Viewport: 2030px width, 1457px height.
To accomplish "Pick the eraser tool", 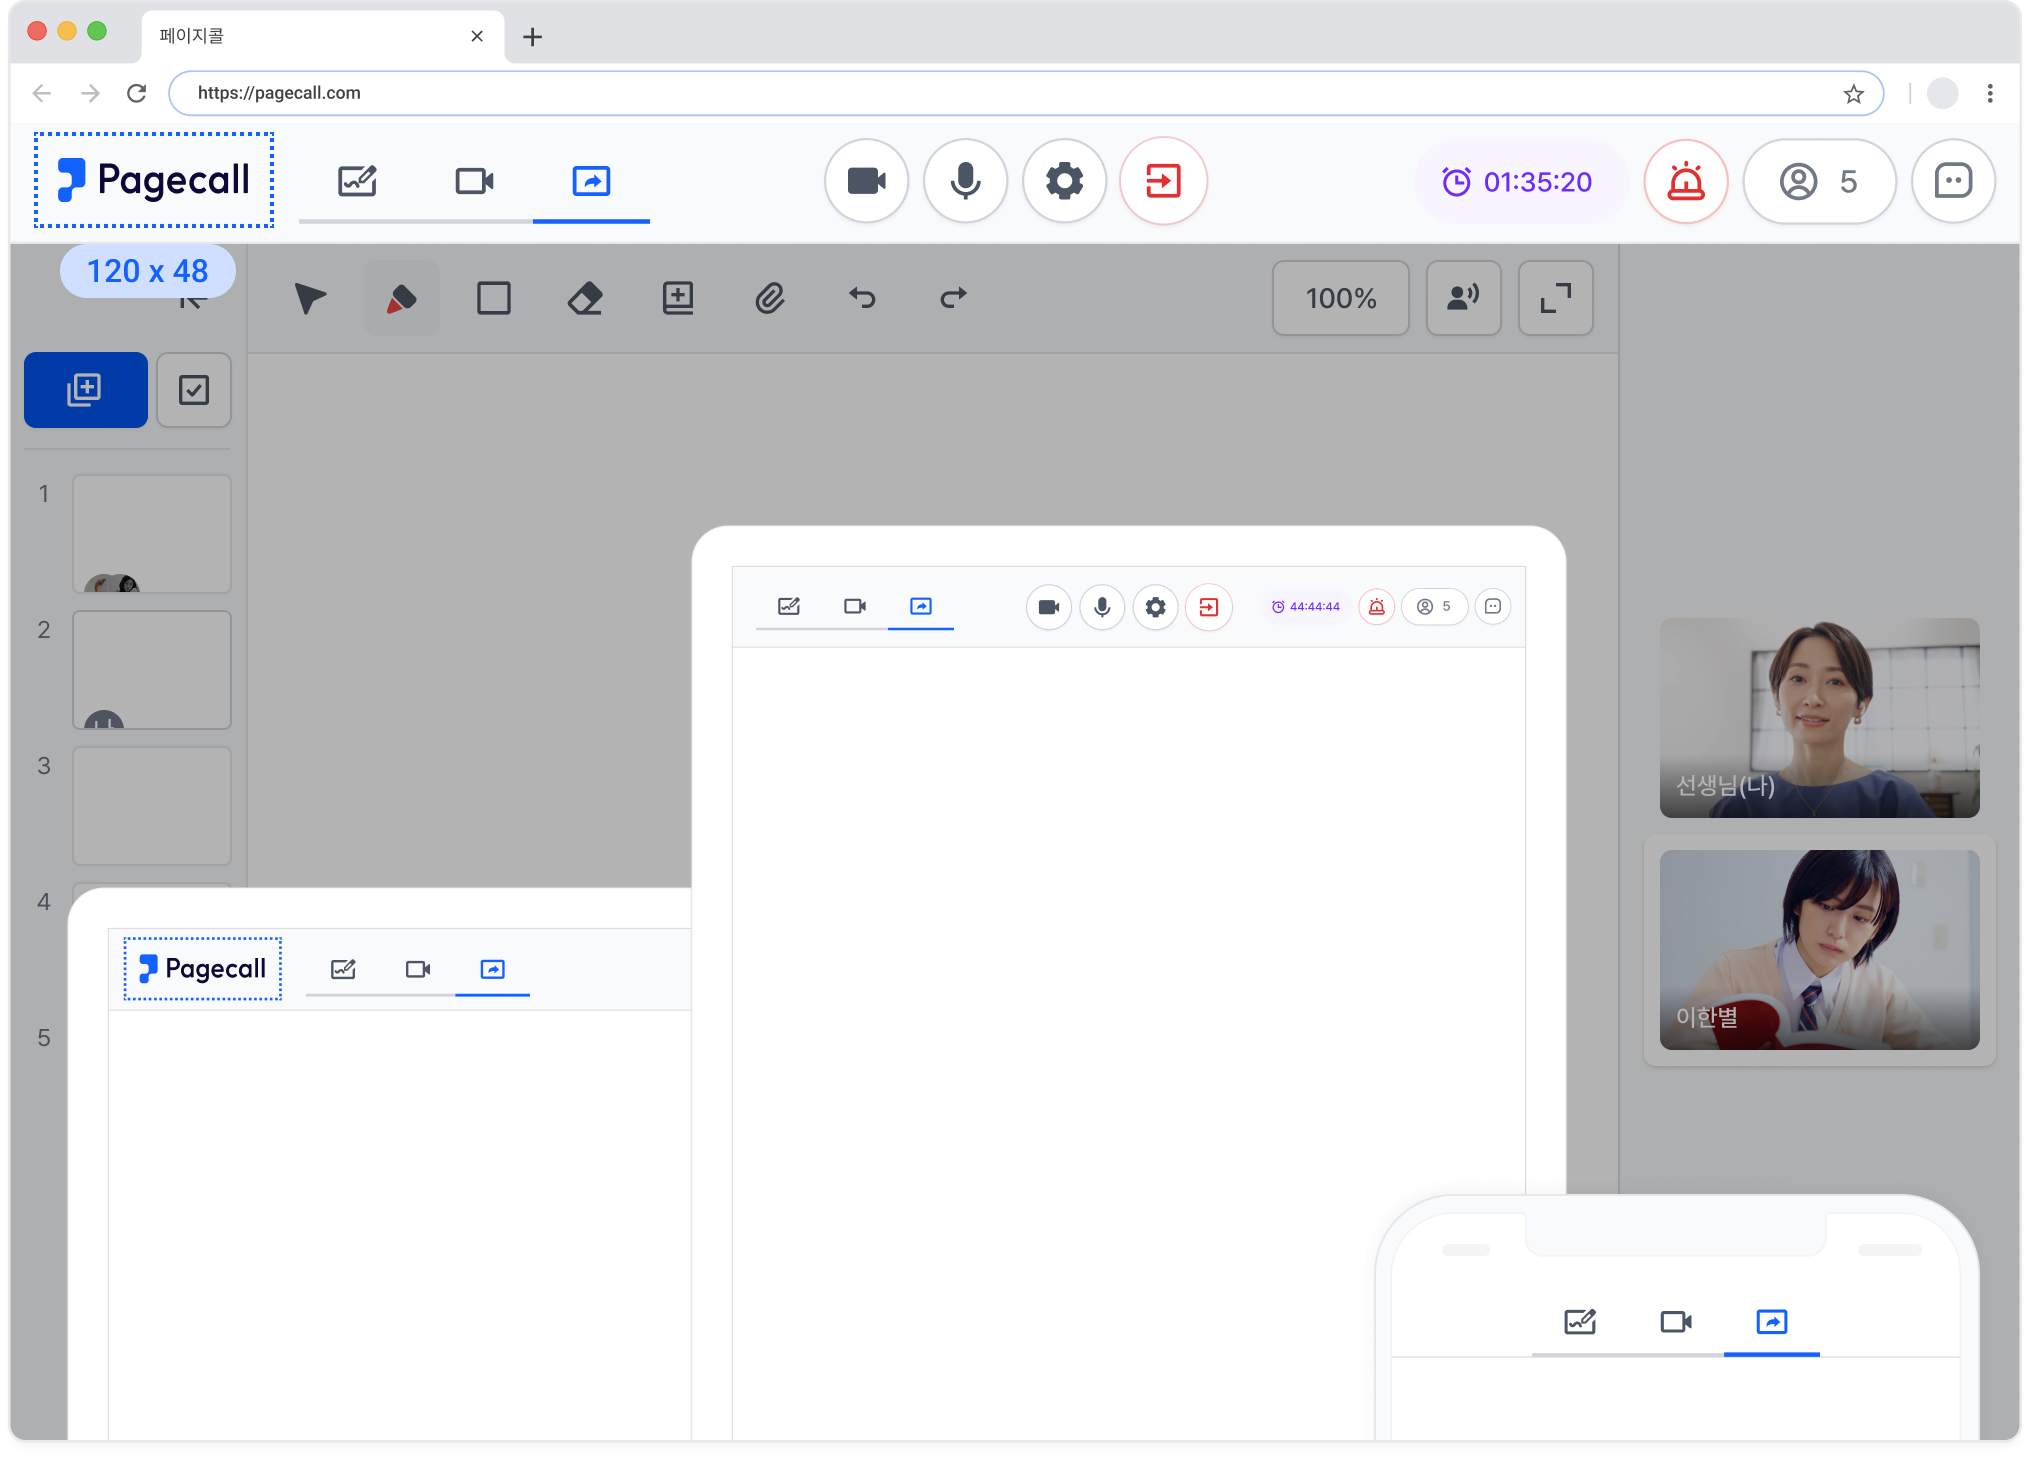I will click(x=585, y=298).
